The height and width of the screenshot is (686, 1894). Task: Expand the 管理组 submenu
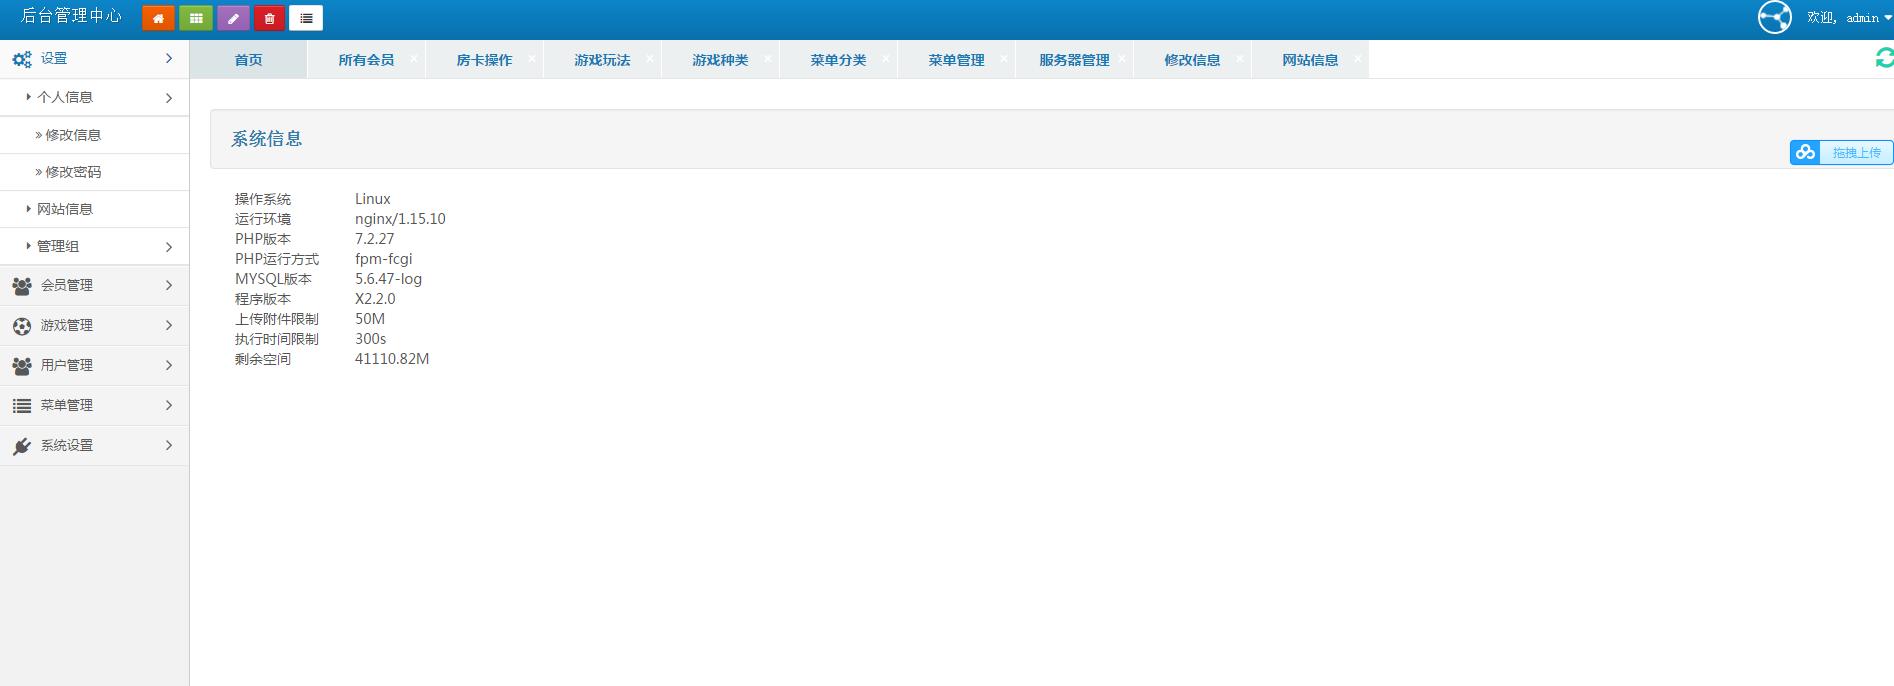[x=94, y=246]
